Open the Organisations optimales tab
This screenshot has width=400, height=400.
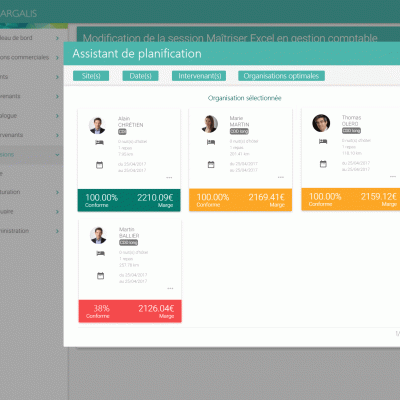coord(281,76)
